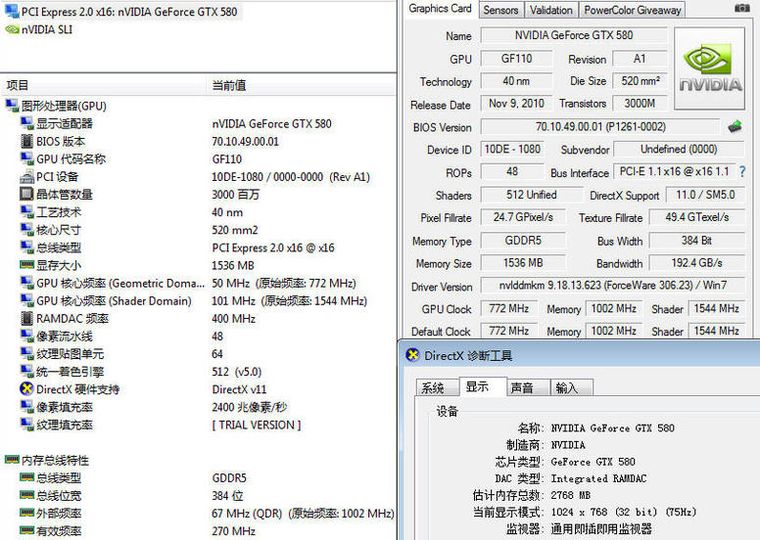
Task: Click the GPU 代码名称 row icon
Action: pos(27,159)
